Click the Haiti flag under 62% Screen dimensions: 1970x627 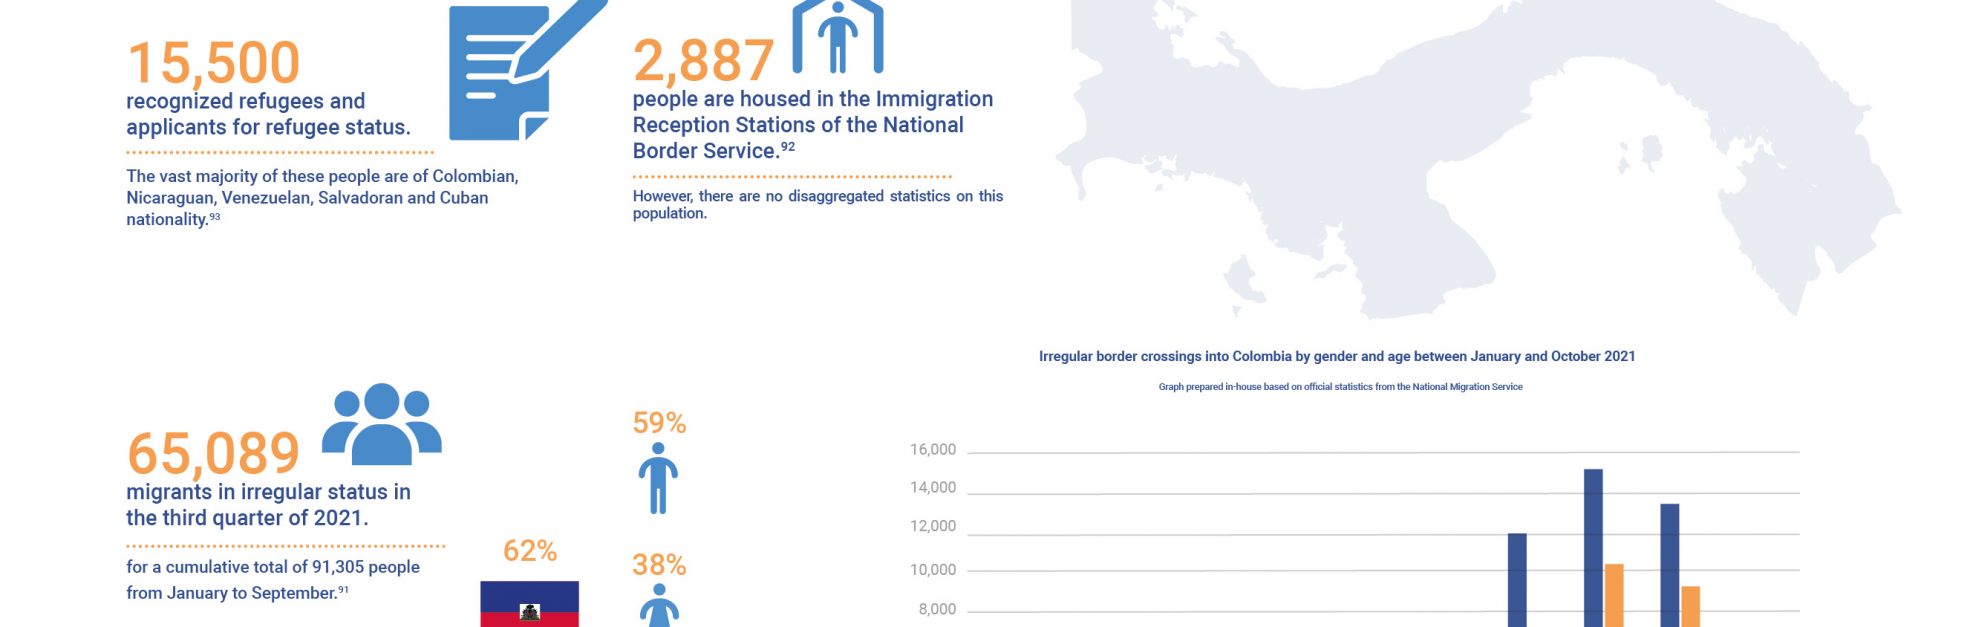coord(530,604)
